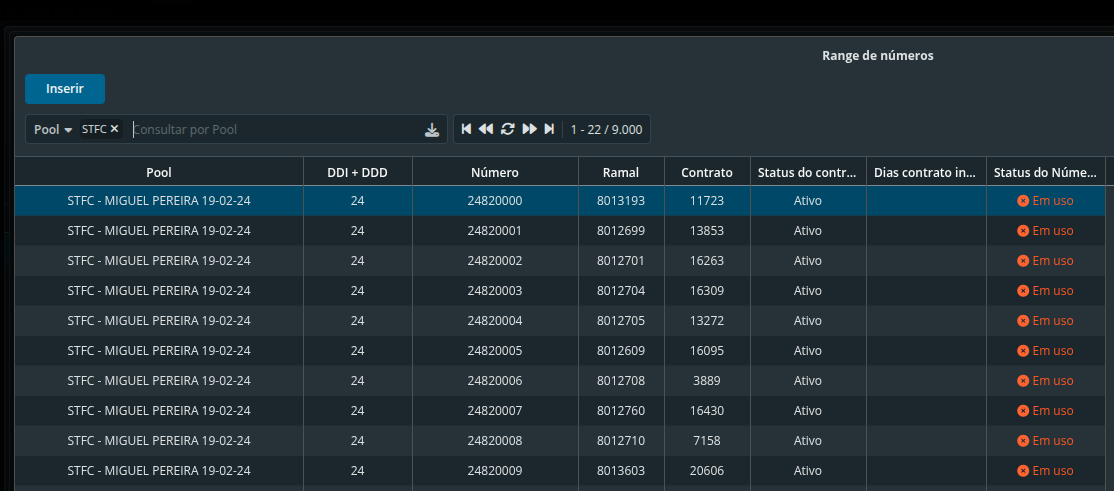Select the row with number 24820003

coord(495,291)
